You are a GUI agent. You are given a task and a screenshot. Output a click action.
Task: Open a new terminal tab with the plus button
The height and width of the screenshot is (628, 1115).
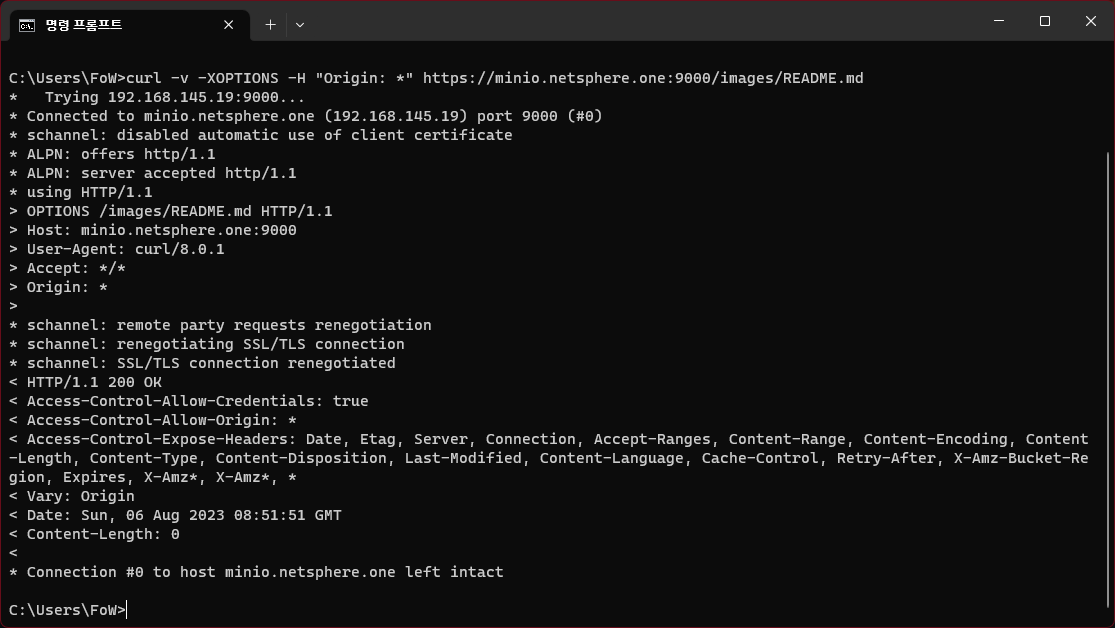270,25
